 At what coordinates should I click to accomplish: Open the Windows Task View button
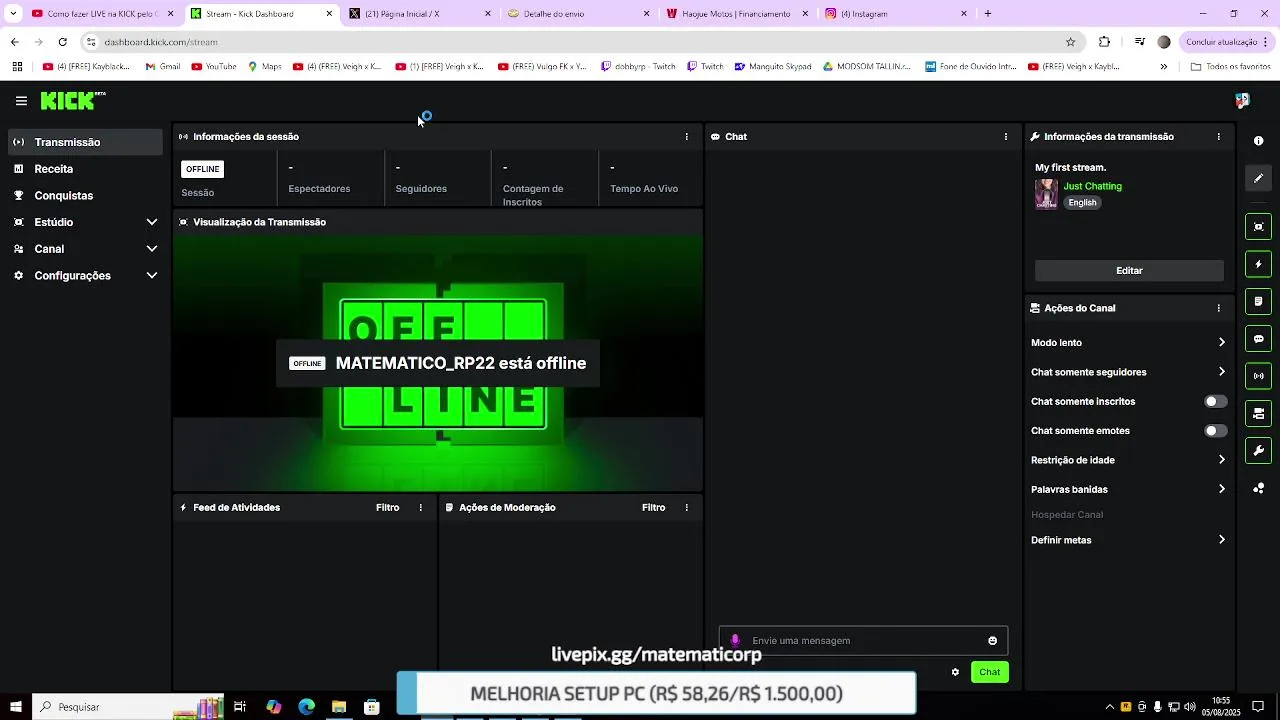click(240, 707)
